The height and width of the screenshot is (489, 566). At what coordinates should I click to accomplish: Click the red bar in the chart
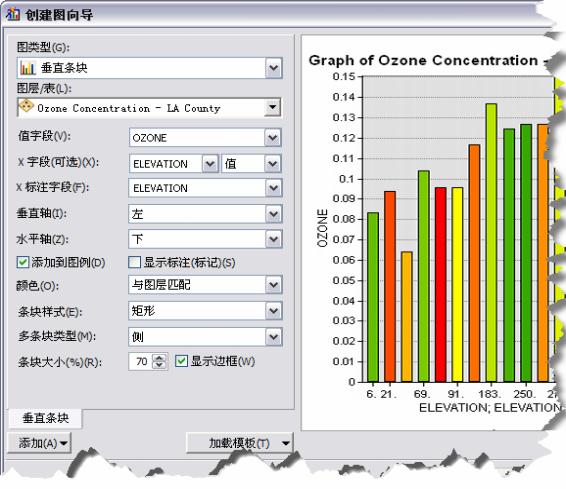(440, 285)
